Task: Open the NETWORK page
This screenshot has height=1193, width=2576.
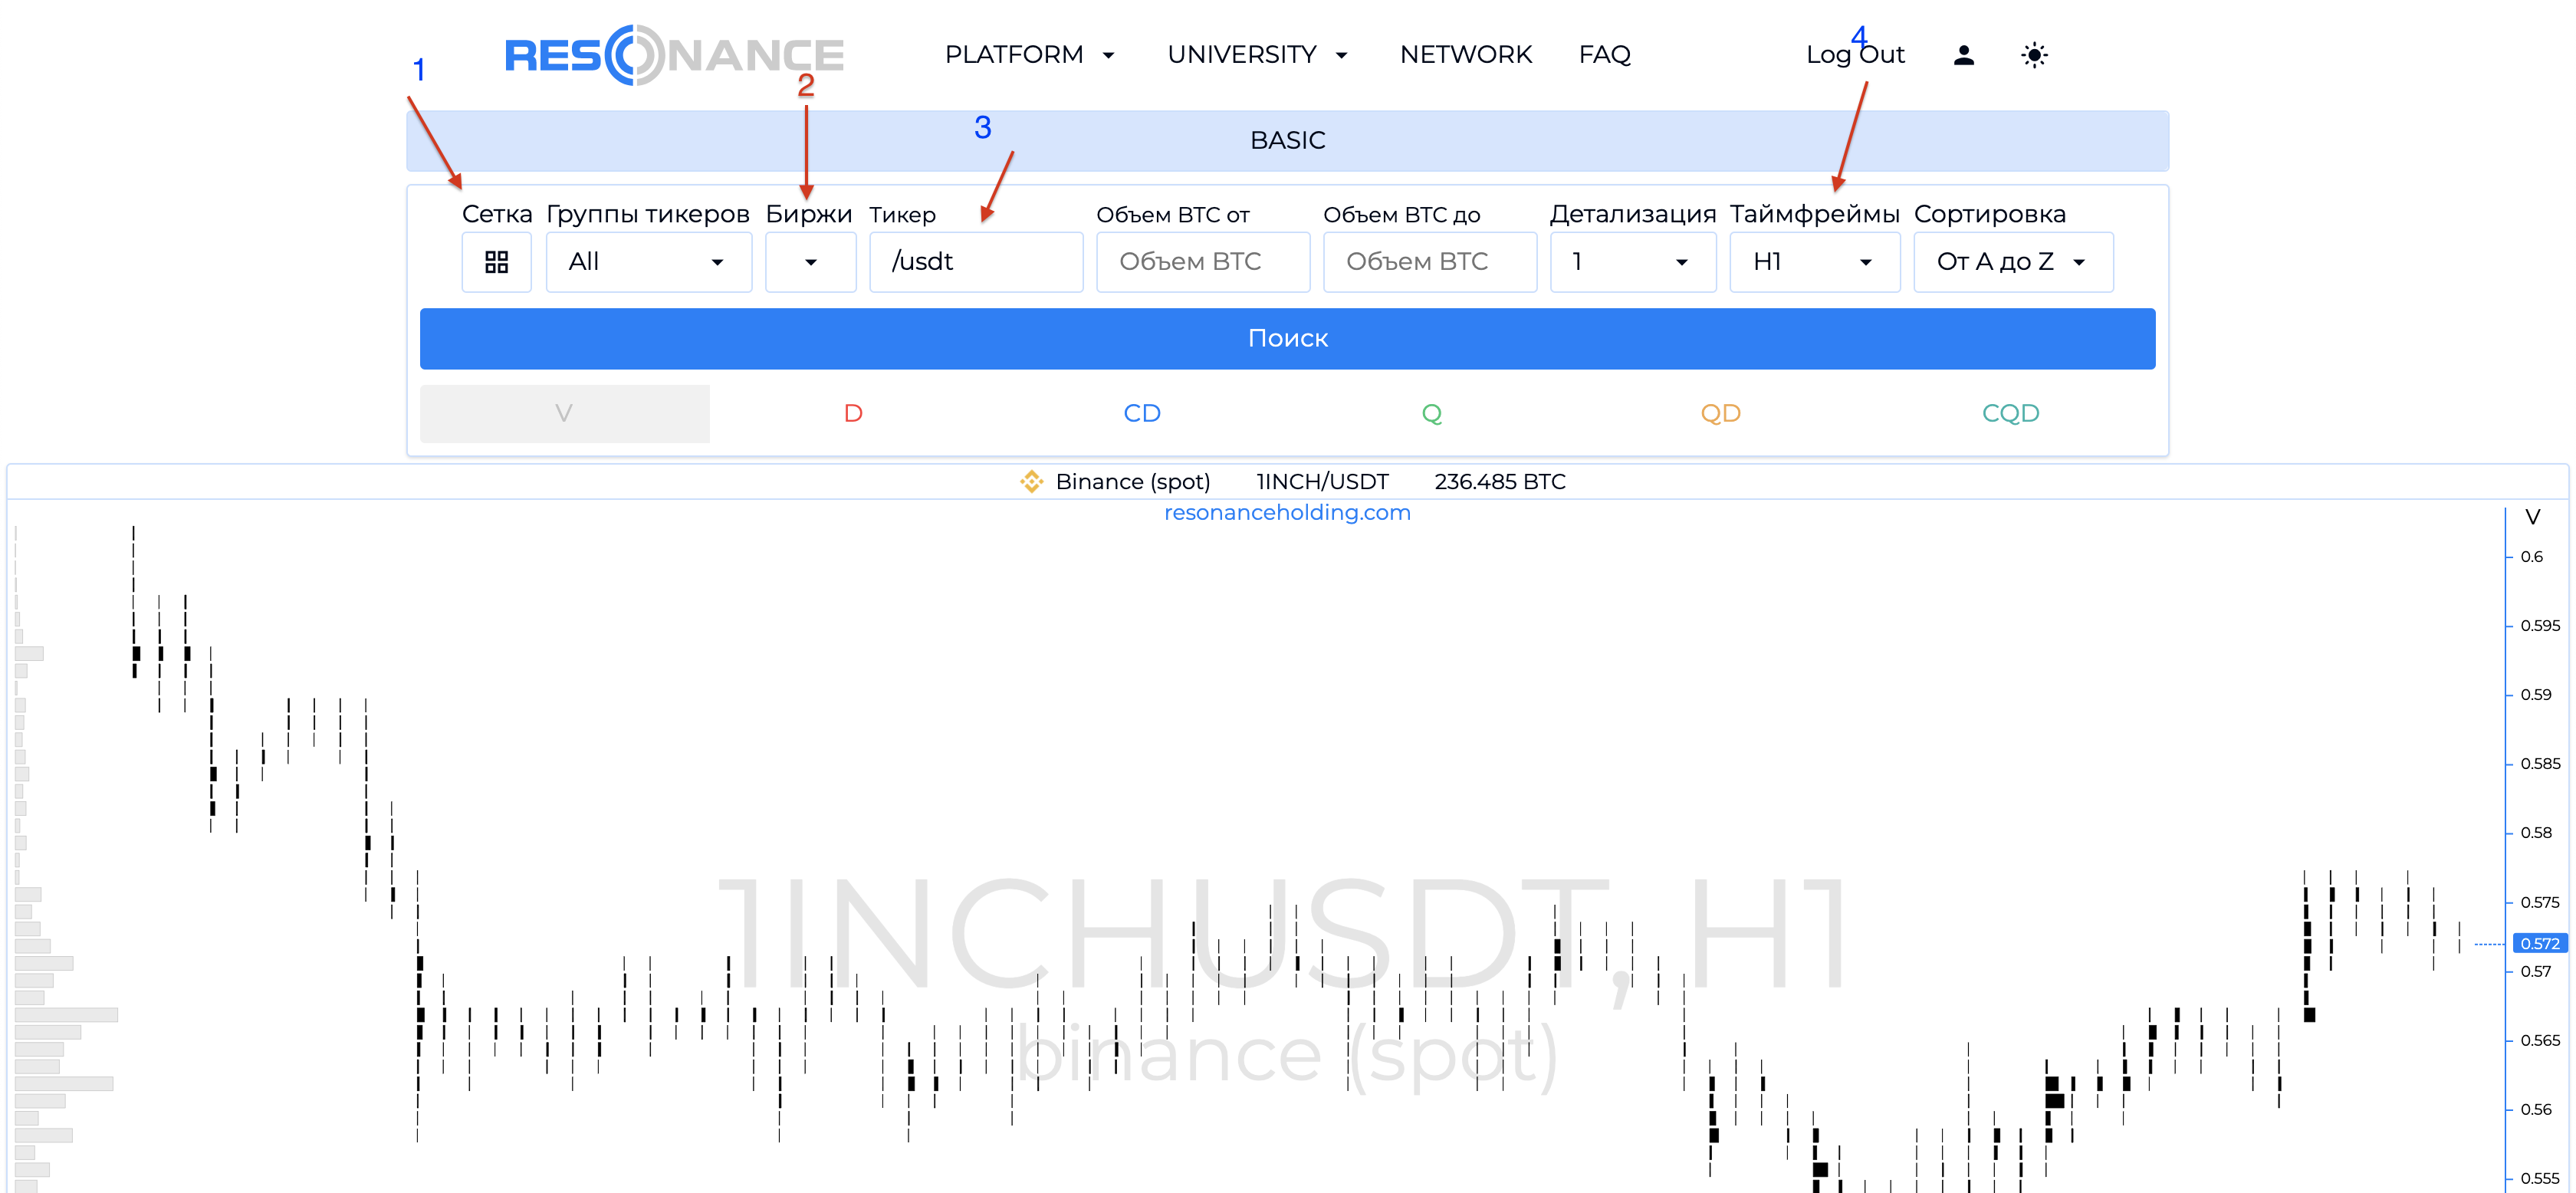Action: [1465, 55]
